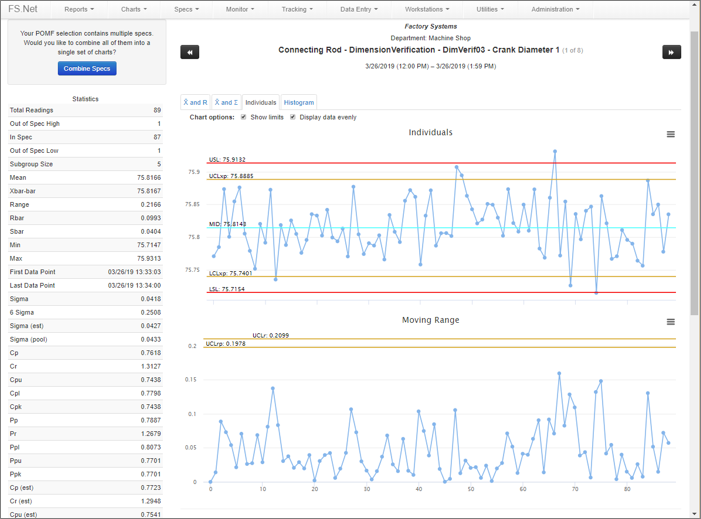Switch to the Histogram tab
The width and height of the screenshot is (701, 519).
tap(298, 102)
